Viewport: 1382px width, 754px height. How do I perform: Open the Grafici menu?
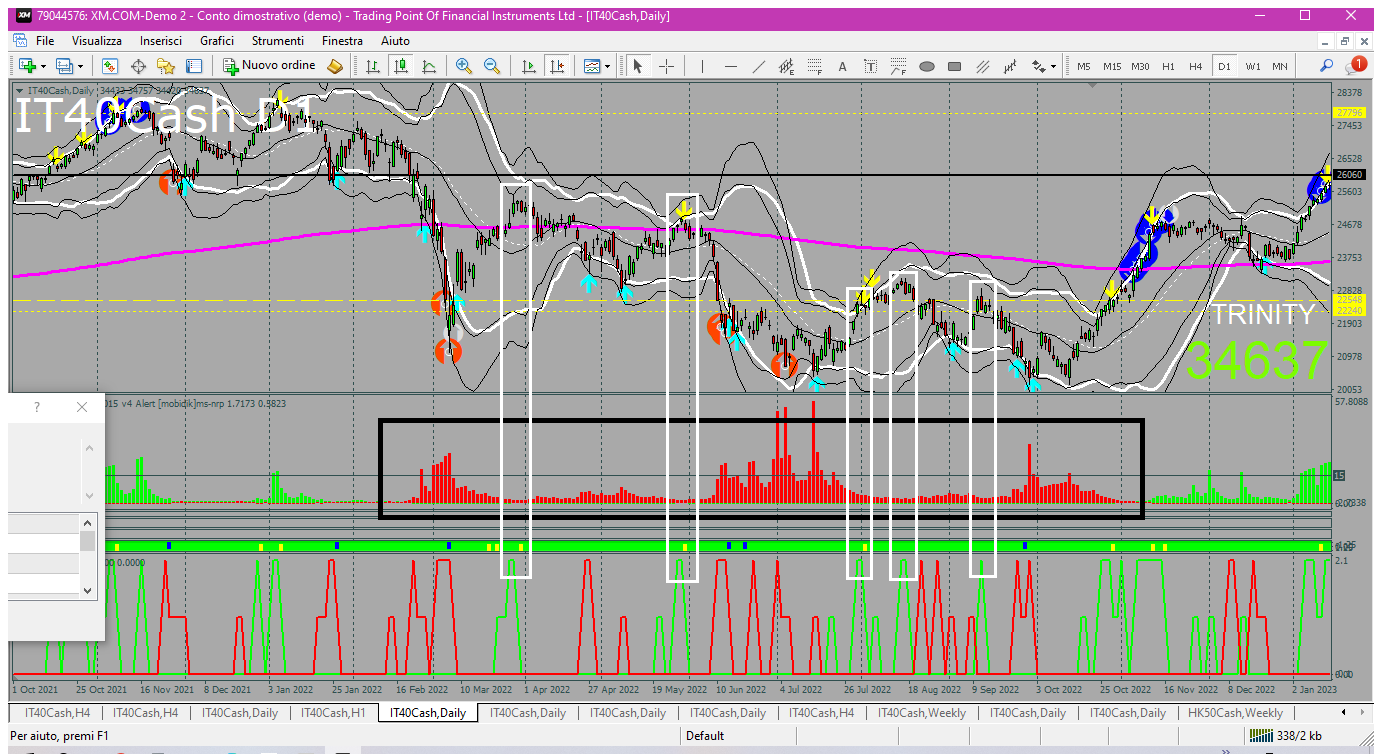(217, 41)
